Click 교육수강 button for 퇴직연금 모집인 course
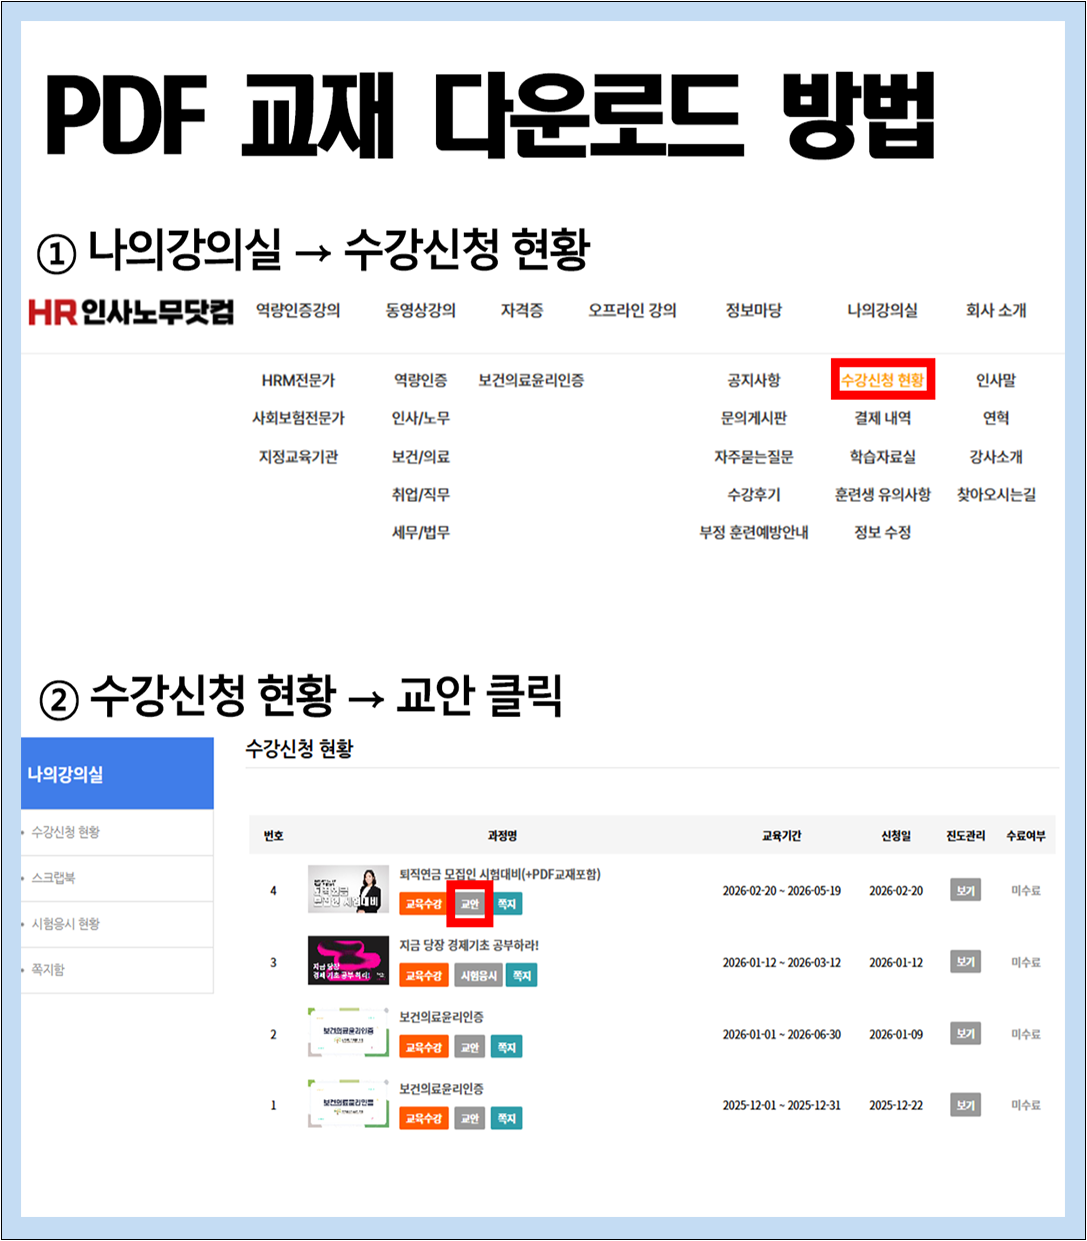The image size is (1087, 1241). tap(423, 904)
